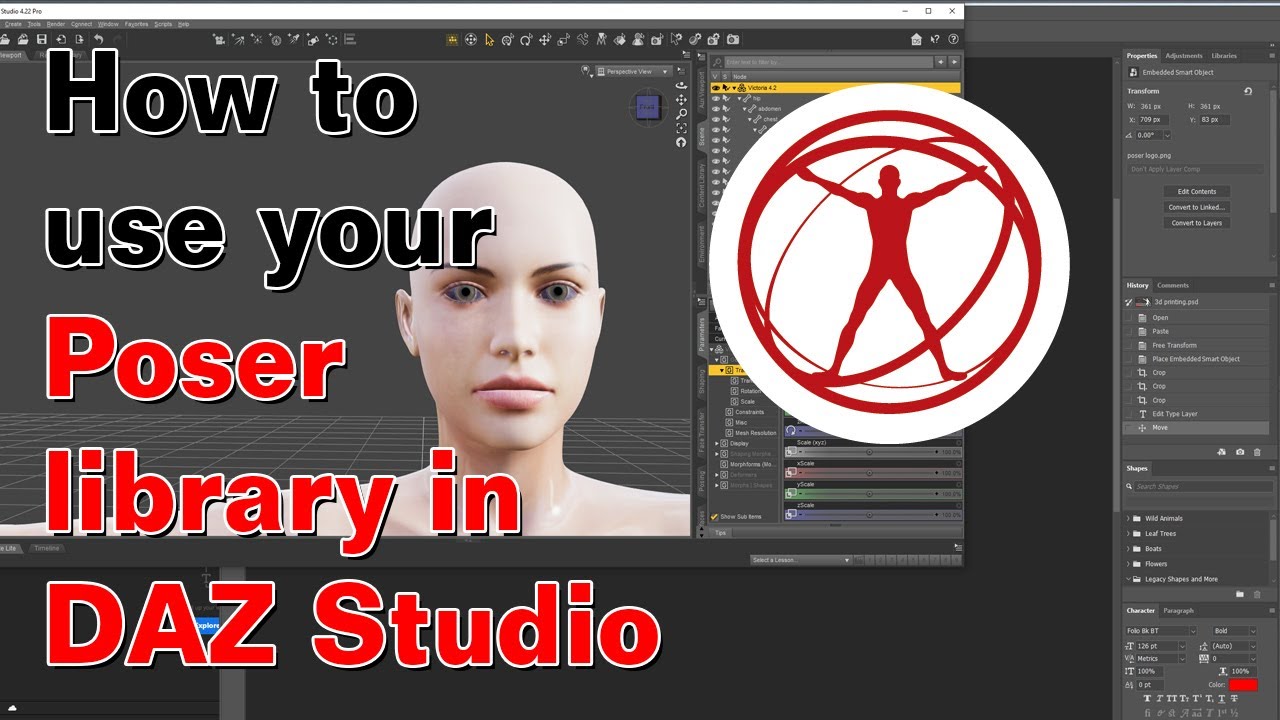Click Convert to Layers button
The width and height of the screenshot is (1280, 720).
(1197, 223)
